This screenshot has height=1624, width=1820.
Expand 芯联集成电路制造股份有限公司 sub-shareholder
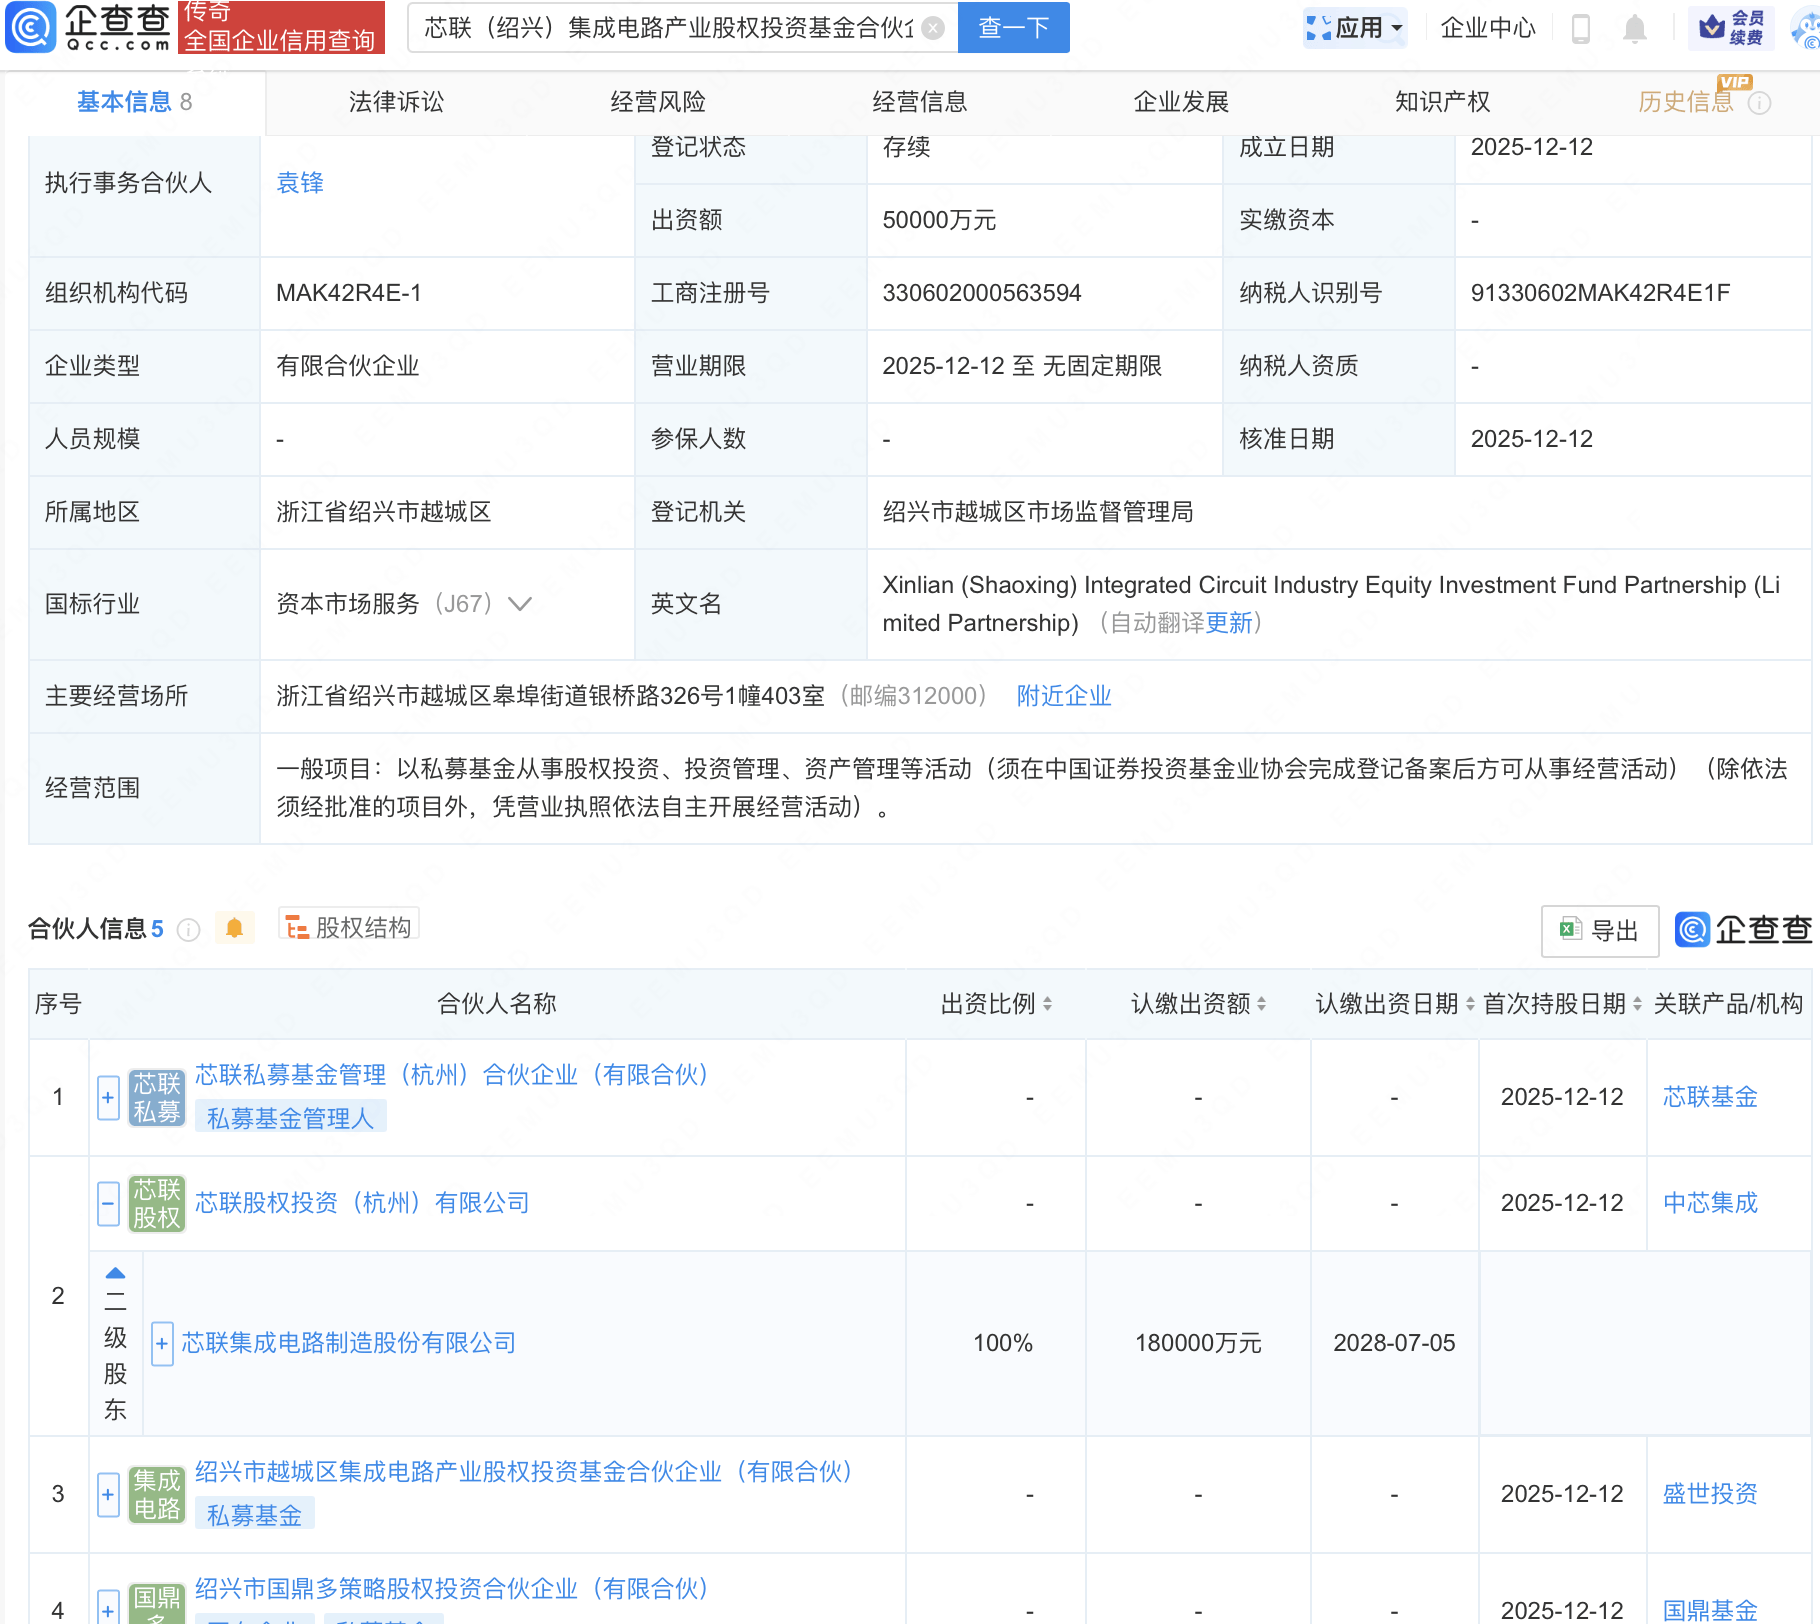(162, 1344)
